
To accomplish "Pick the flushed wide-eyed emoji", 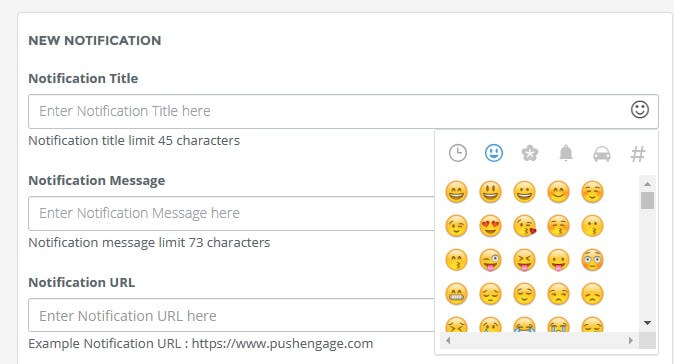I will point(592,260).
